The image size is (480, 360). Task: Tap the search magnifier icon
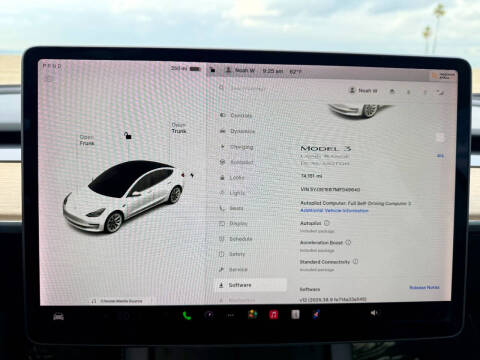click(222, 88)
